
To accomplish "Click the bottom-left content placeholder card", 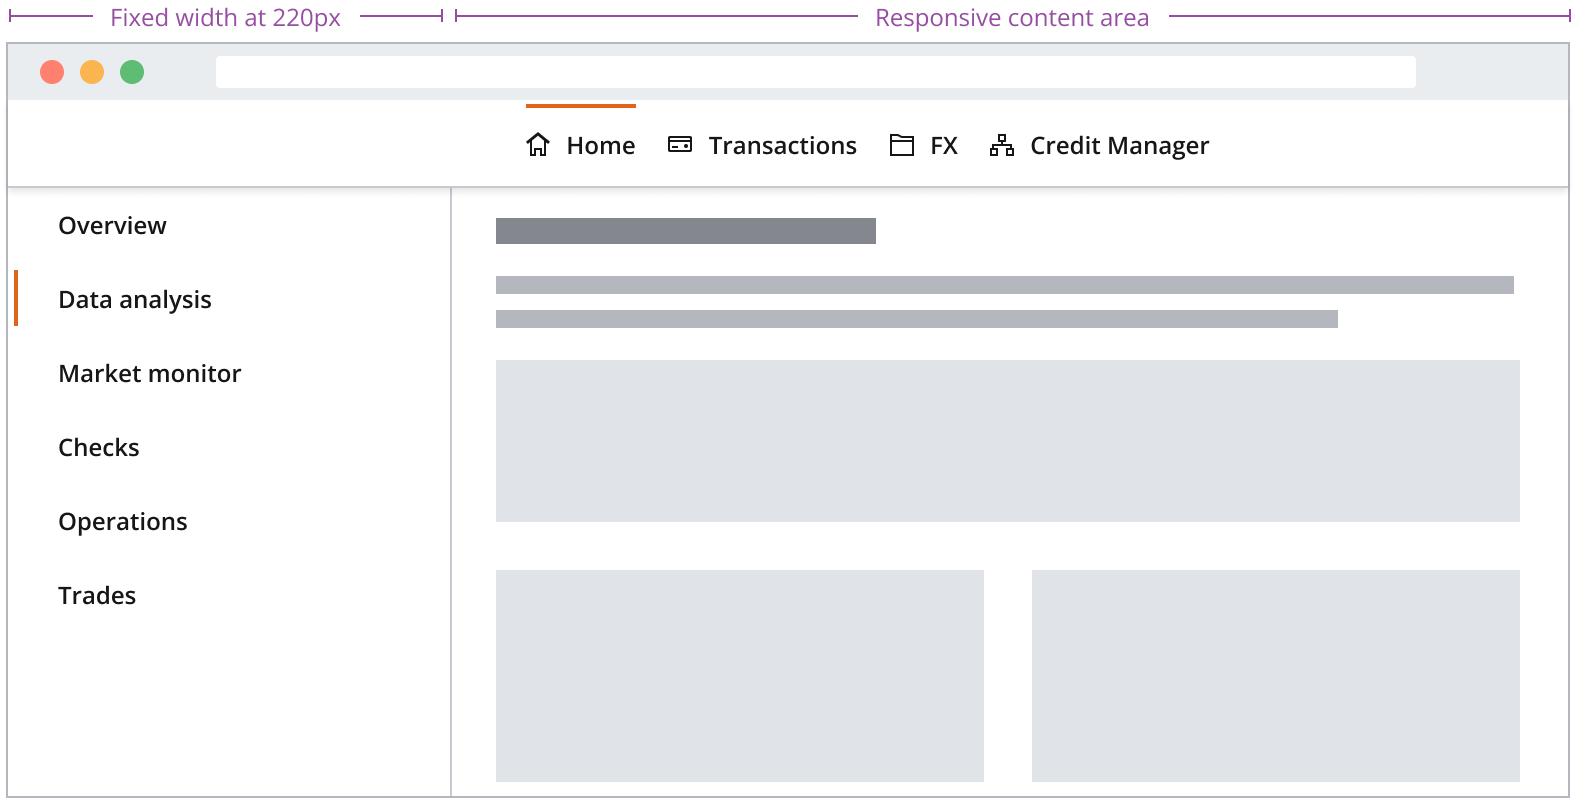I will [739, 676].
